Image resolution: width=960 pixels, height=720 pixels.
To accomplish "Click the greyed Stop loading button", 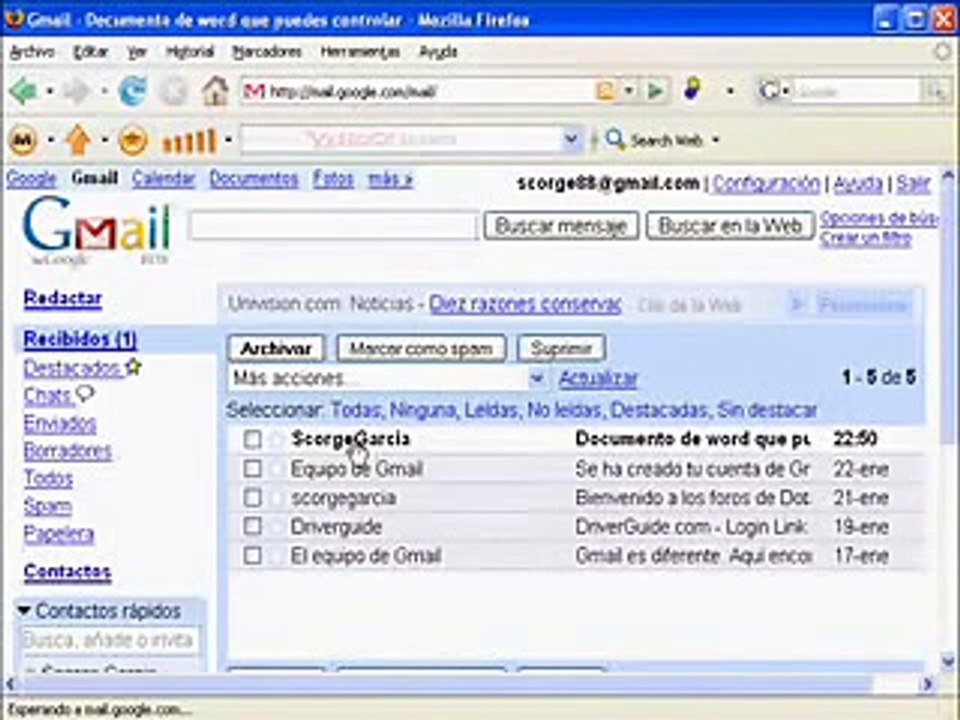I will (173, 92).
